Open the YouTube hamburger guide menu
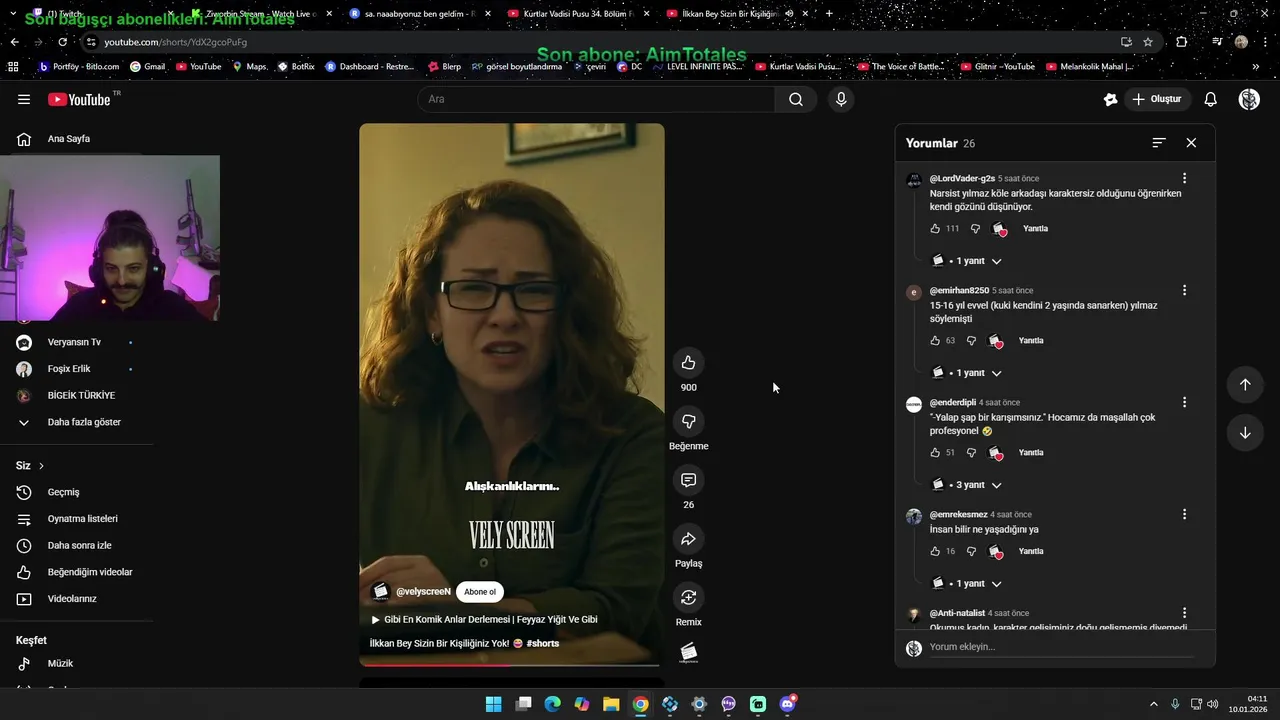The height and width of the screenshot is (720, 1280). click(x=24, y=99)
